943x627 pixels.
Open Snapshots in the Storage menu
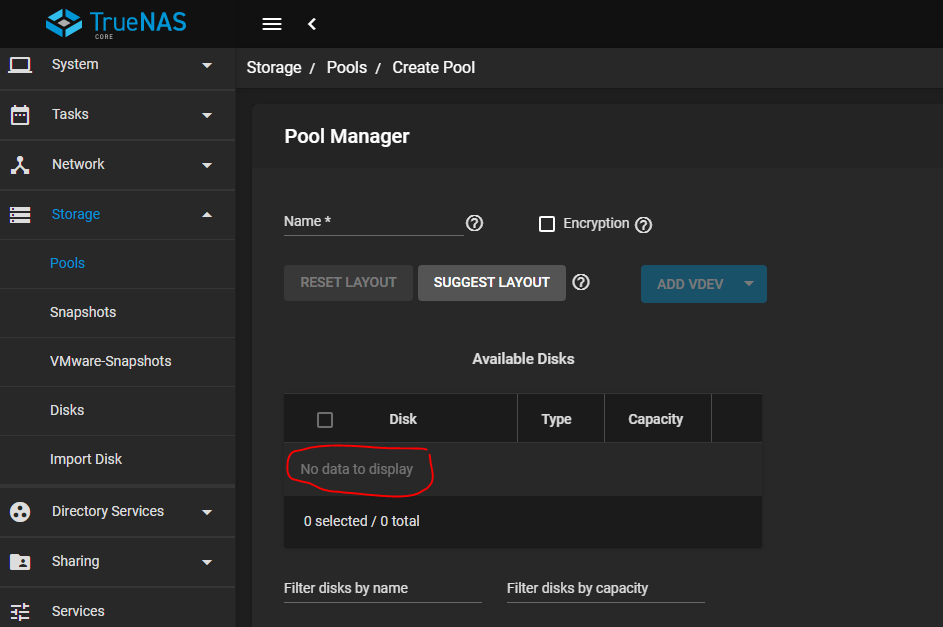(83, 312)
